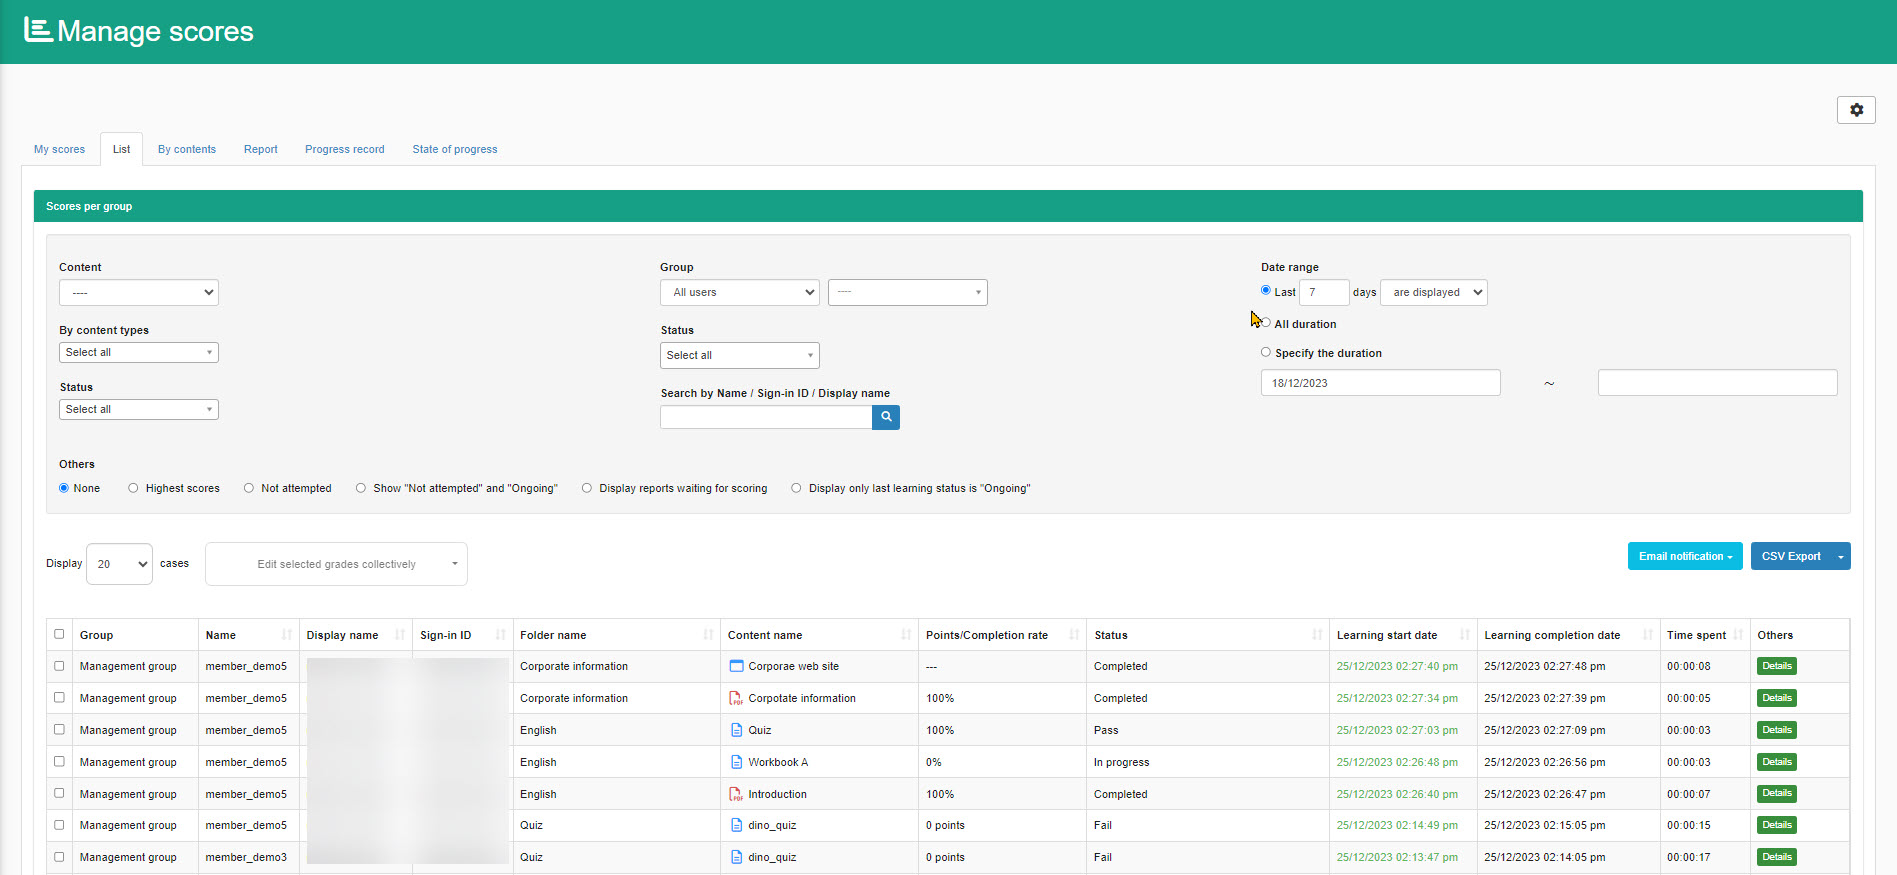Select the All duration radio button

[1266, 323]
